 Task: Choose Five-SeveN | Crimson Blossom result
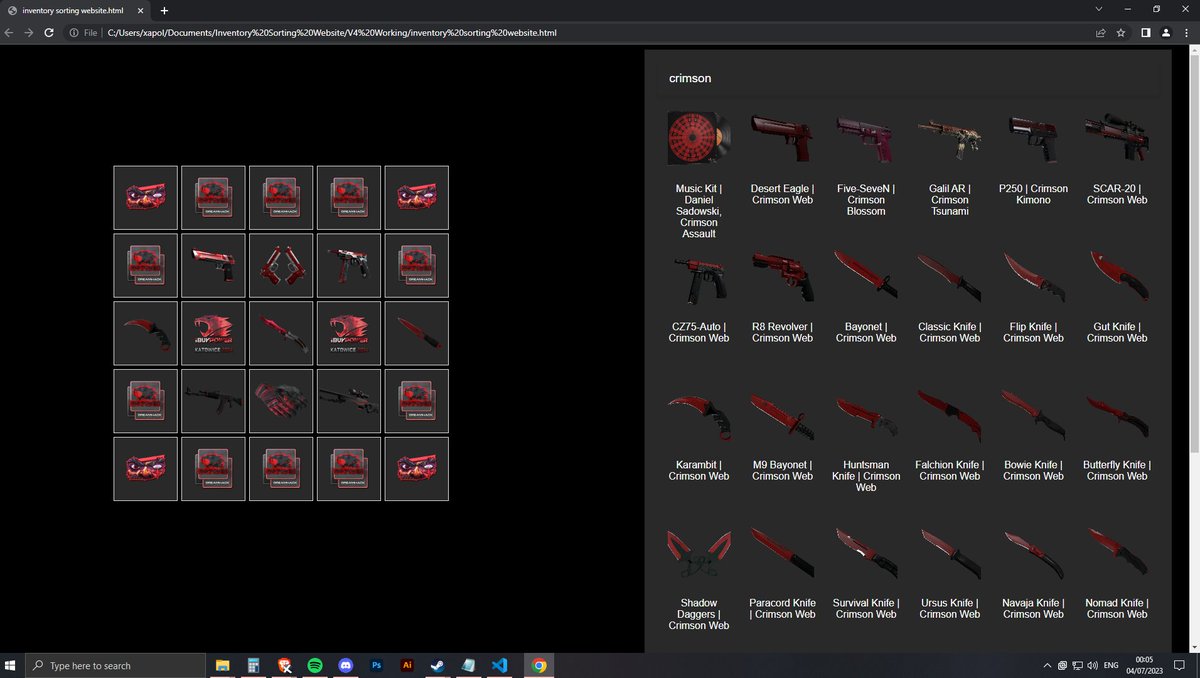(x=866, y=164)
